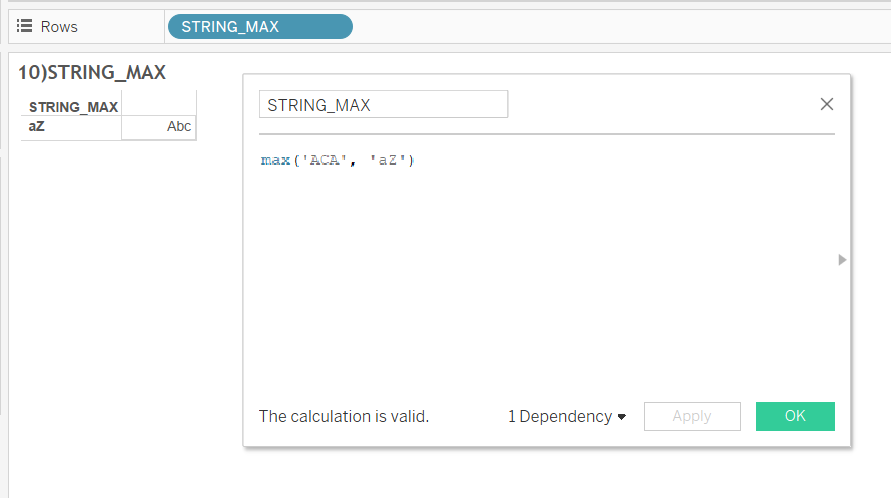
Task: Expand the function reference side arrow
Action: click(842, 260)
